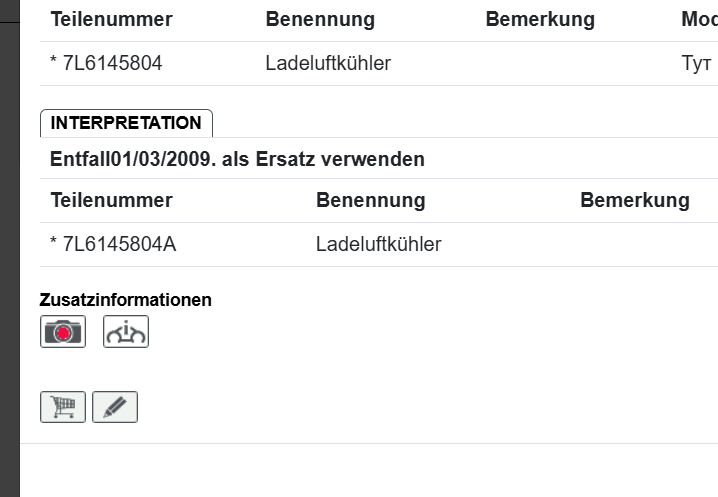Click the info connector icon
The width and height of the screenshot is (718, 497).
(126, 332)
